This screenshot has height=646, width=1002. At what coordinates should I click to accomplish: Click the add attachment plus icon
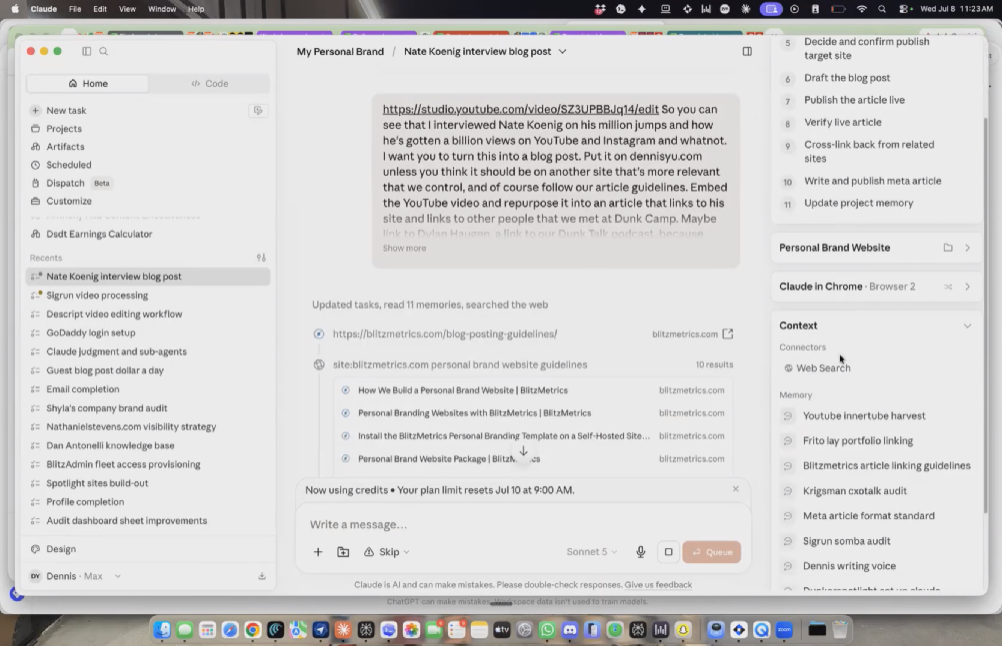[318, 552]
